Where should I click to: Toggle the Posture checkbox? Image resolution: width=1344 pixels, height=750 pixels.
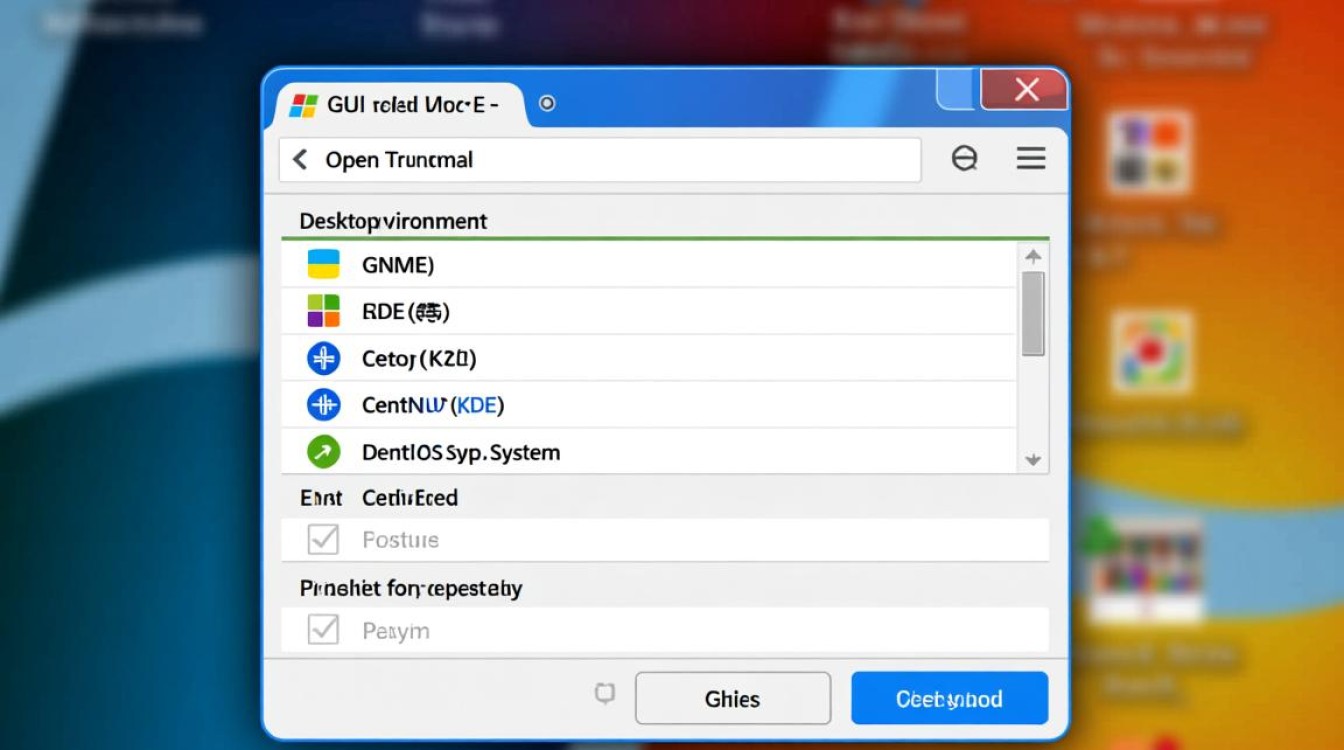[323, 540]
